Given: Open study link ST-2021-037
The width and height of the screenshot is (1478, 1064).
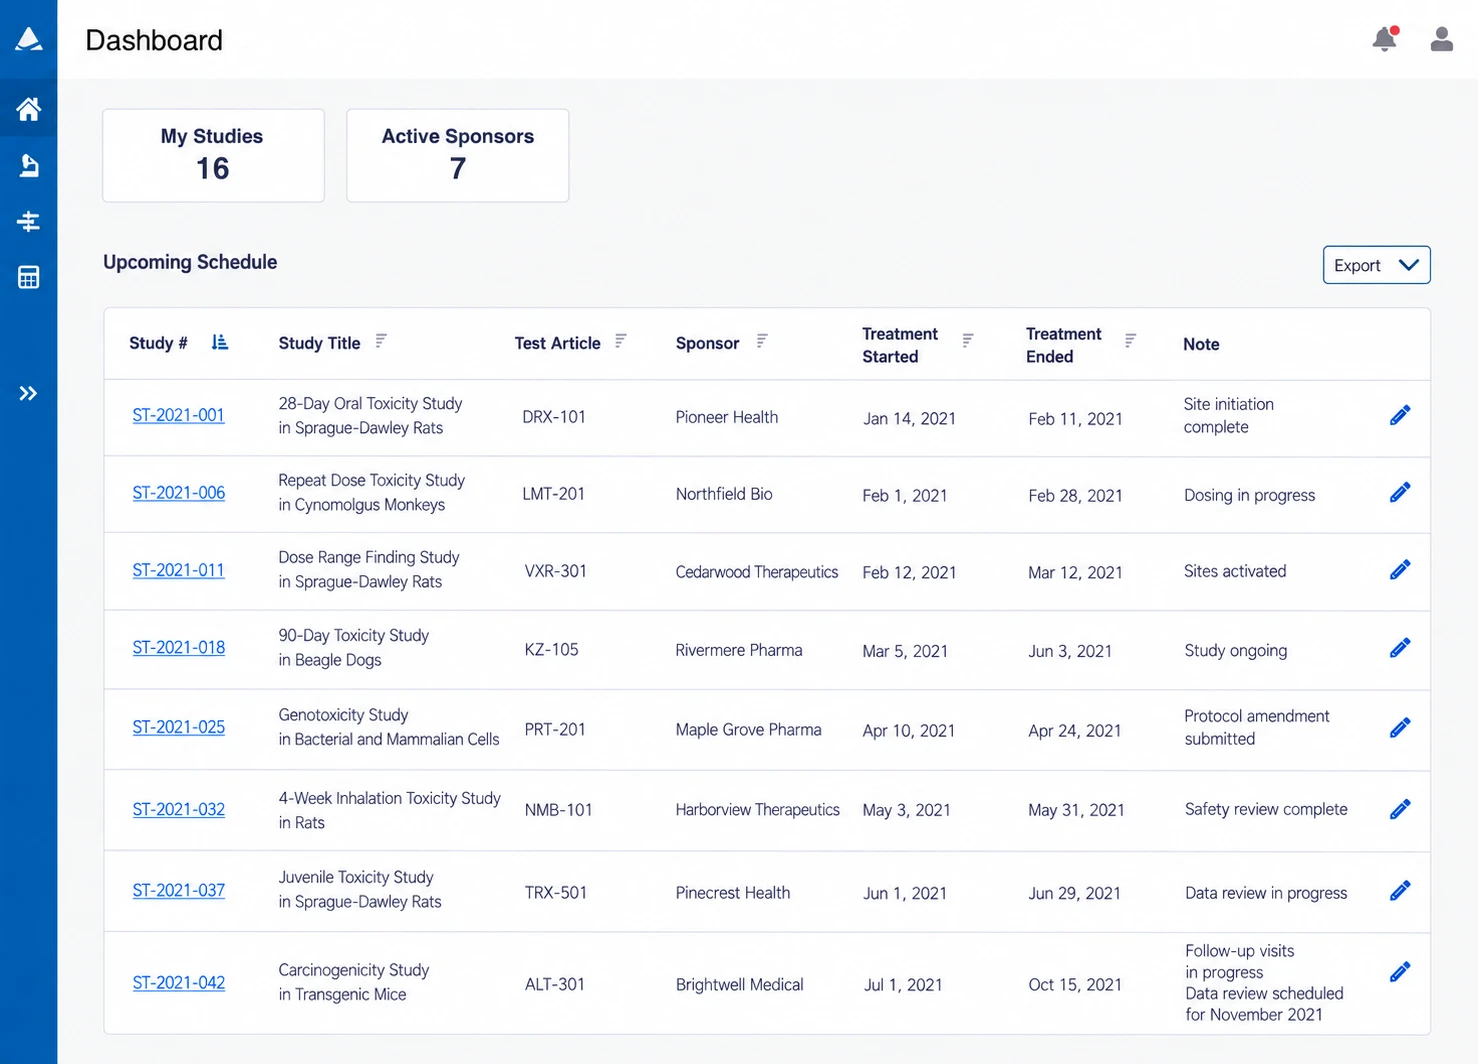Looking at the screenshot, I should click(x=179, y=890).
